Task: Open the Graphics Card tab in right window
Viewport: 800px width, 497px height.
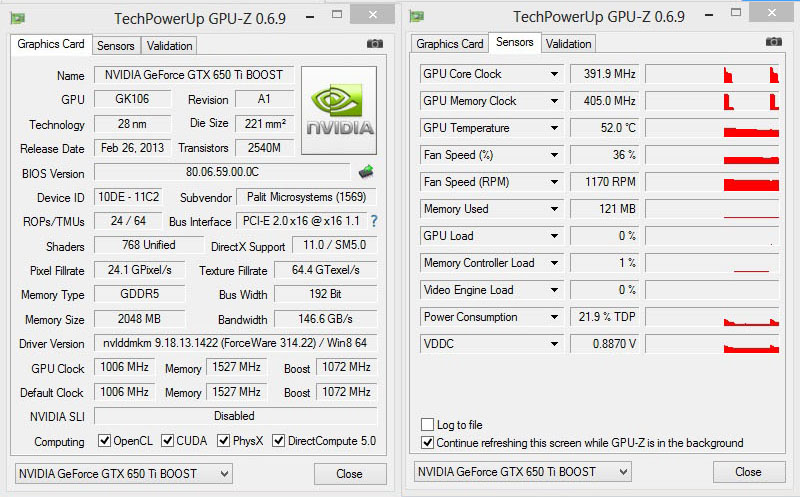Action: pos(450,44)
